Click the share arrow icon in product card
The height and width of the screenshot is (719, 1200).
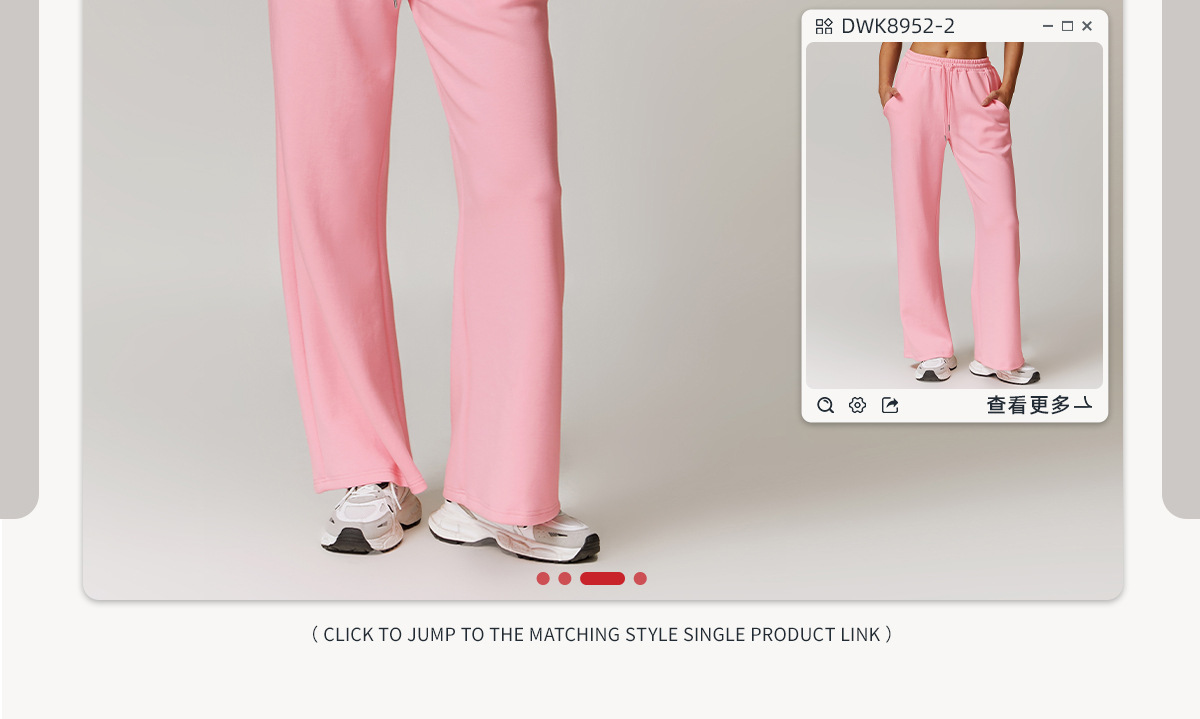(890, 405)
